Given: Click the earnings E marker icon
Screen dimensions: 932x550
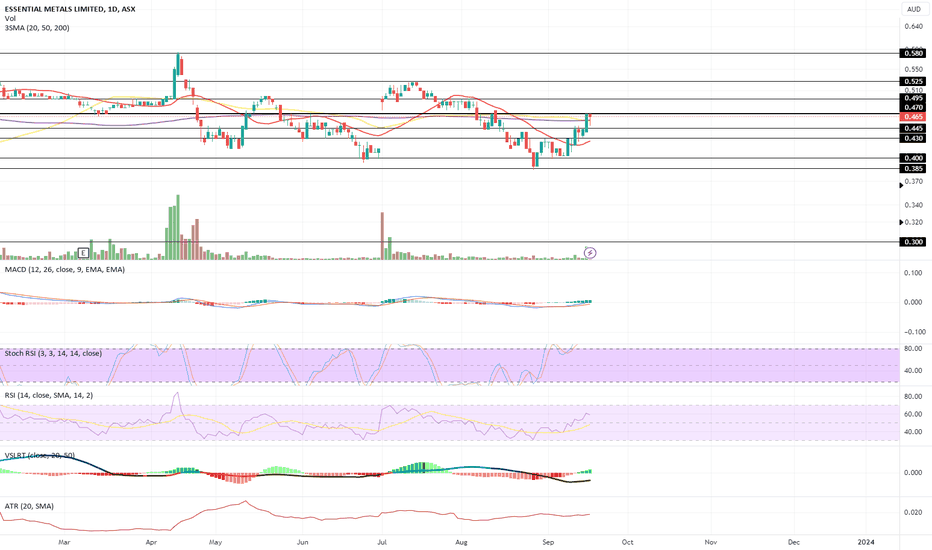Looking at the screenshot, I should pos(83,253).
